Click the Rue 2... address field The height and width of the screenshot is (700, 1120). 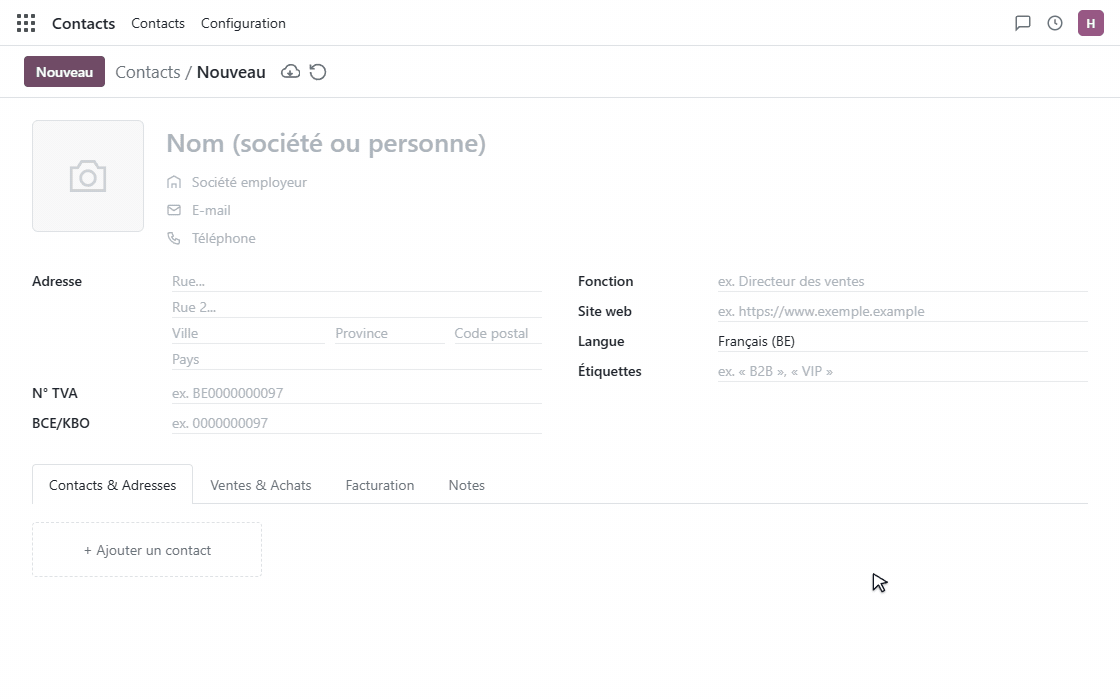356,307
